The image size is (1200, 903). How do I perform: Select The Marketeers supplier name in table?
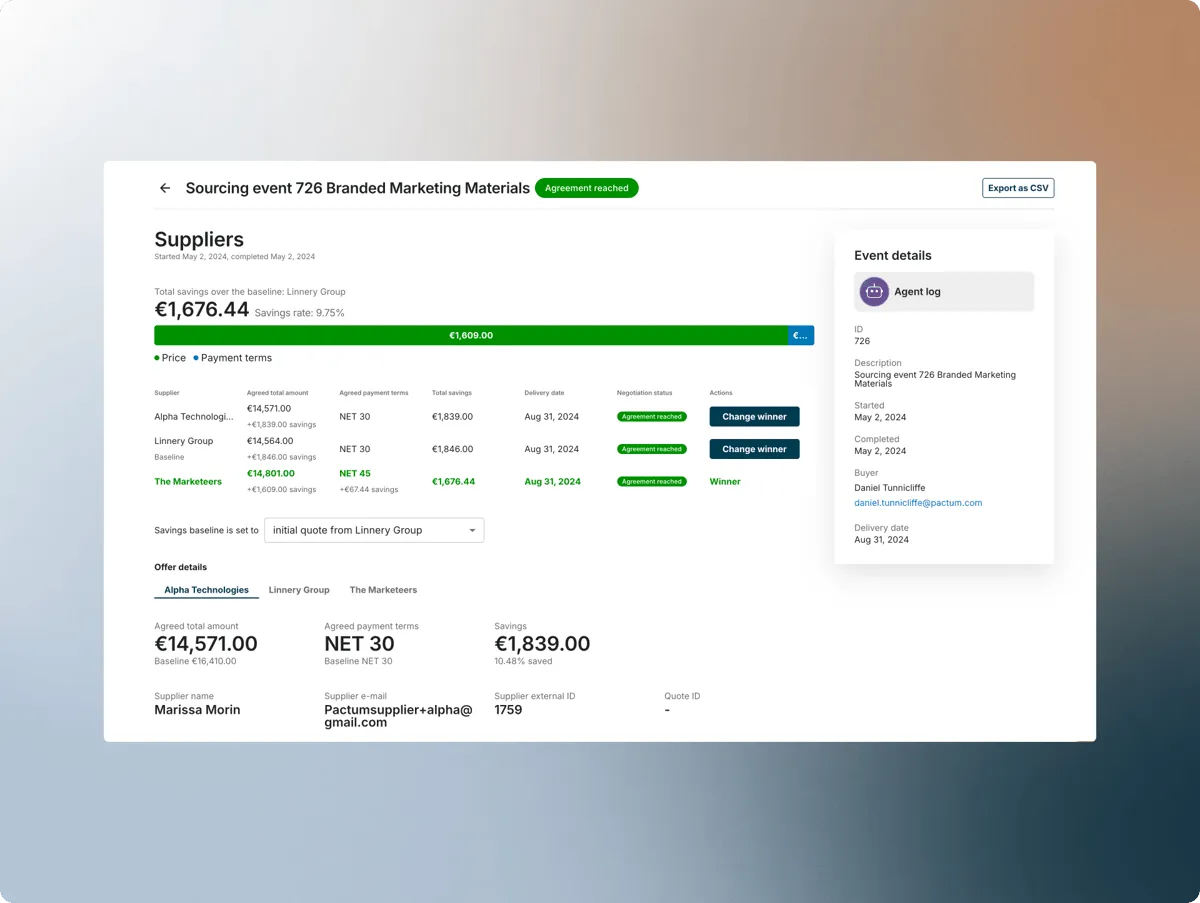[x=188, y=482]
